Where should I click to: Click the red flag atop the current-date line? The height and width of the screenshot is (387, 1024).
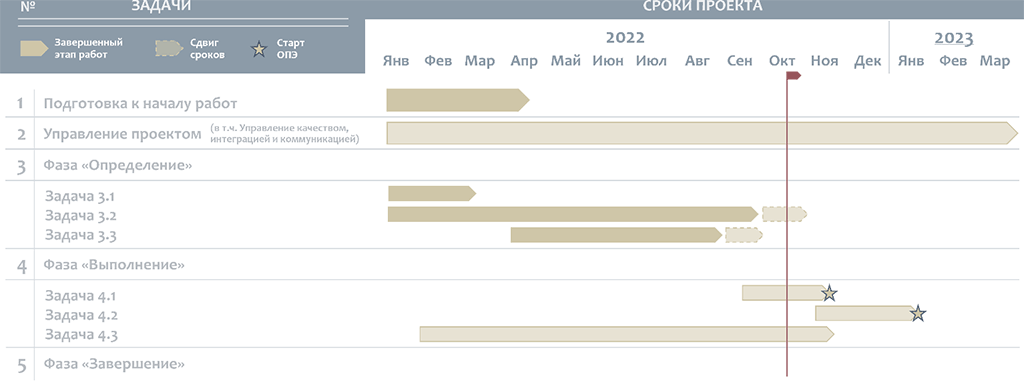(793, 76)
